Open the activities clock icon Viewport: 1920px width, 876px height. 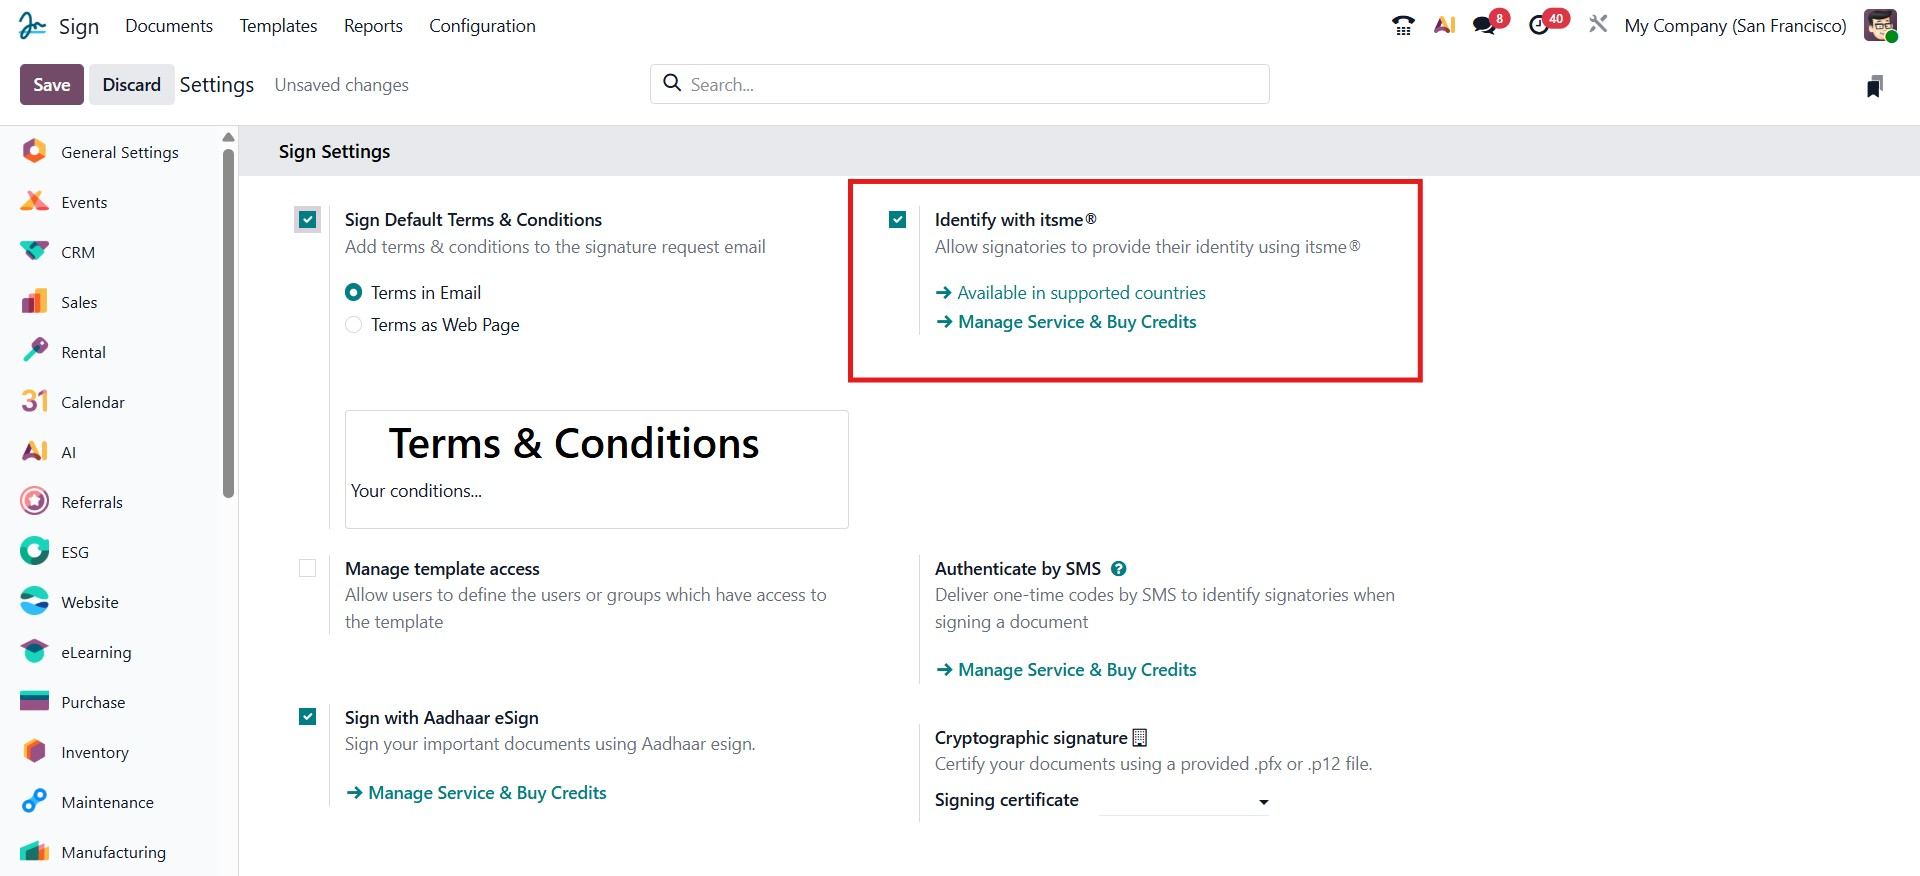(x=1540, y=25)
